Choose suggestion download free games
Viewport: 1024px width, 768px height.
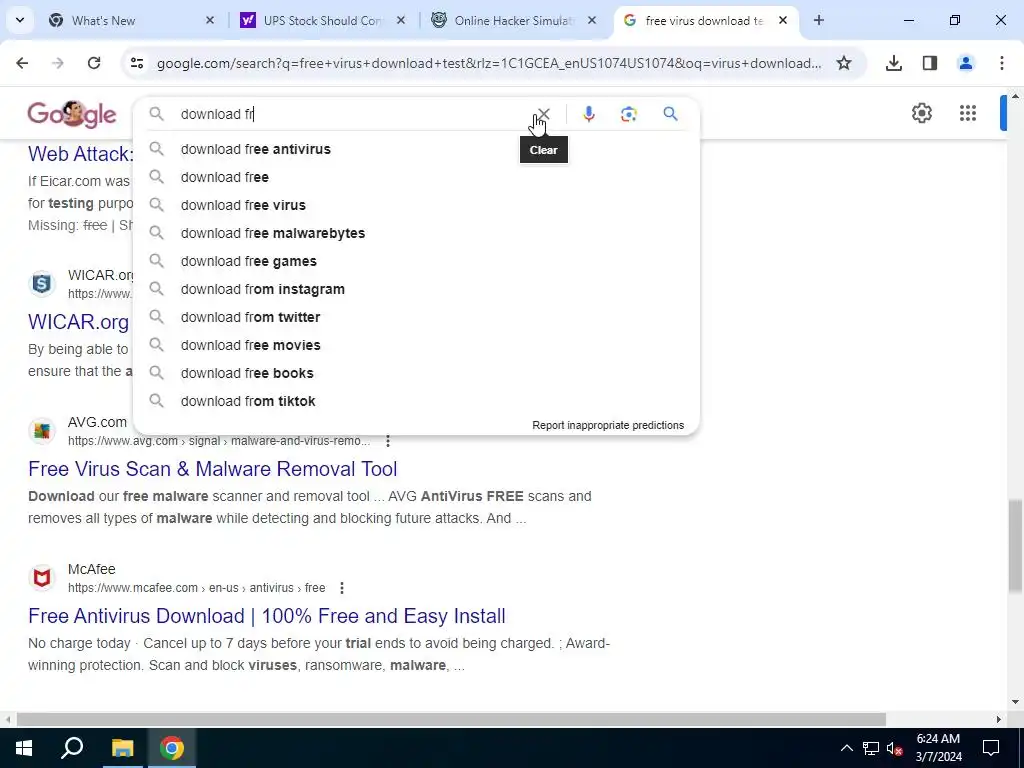[416, 261]
